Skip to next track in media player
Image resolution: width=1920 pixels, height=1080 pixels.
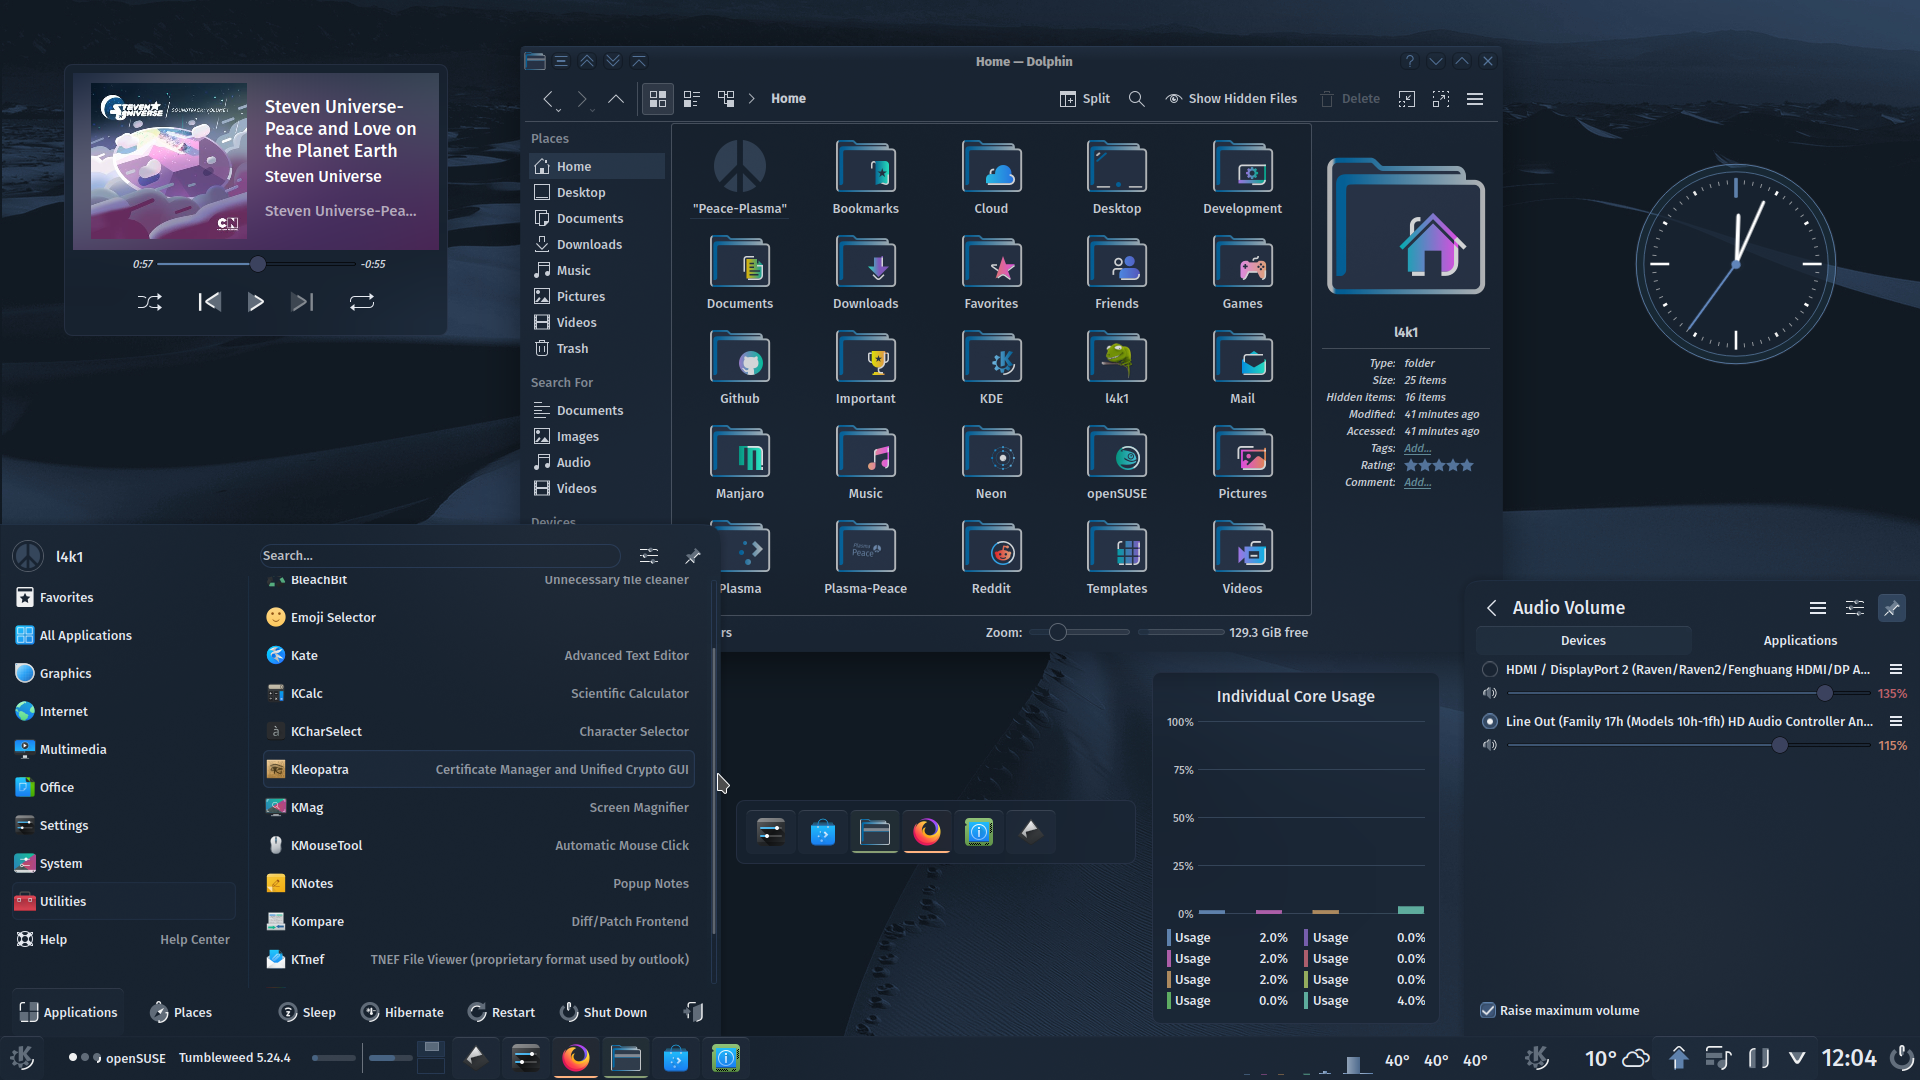(302, 302)
